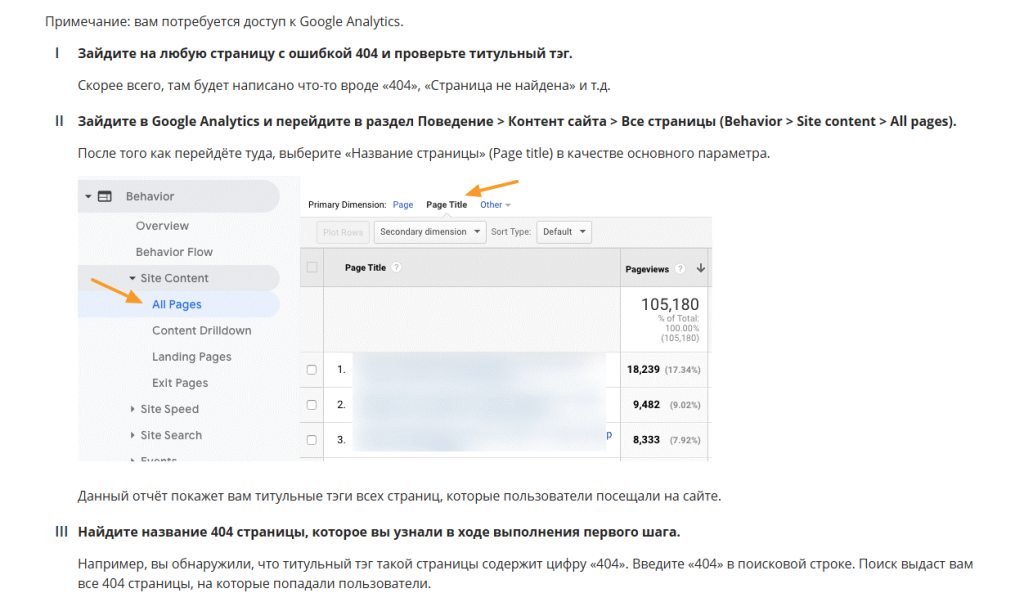The width and height of the screenshot is (1024, 602).
Task: Check the checkbox for row 1
Action: coord(312,369)
